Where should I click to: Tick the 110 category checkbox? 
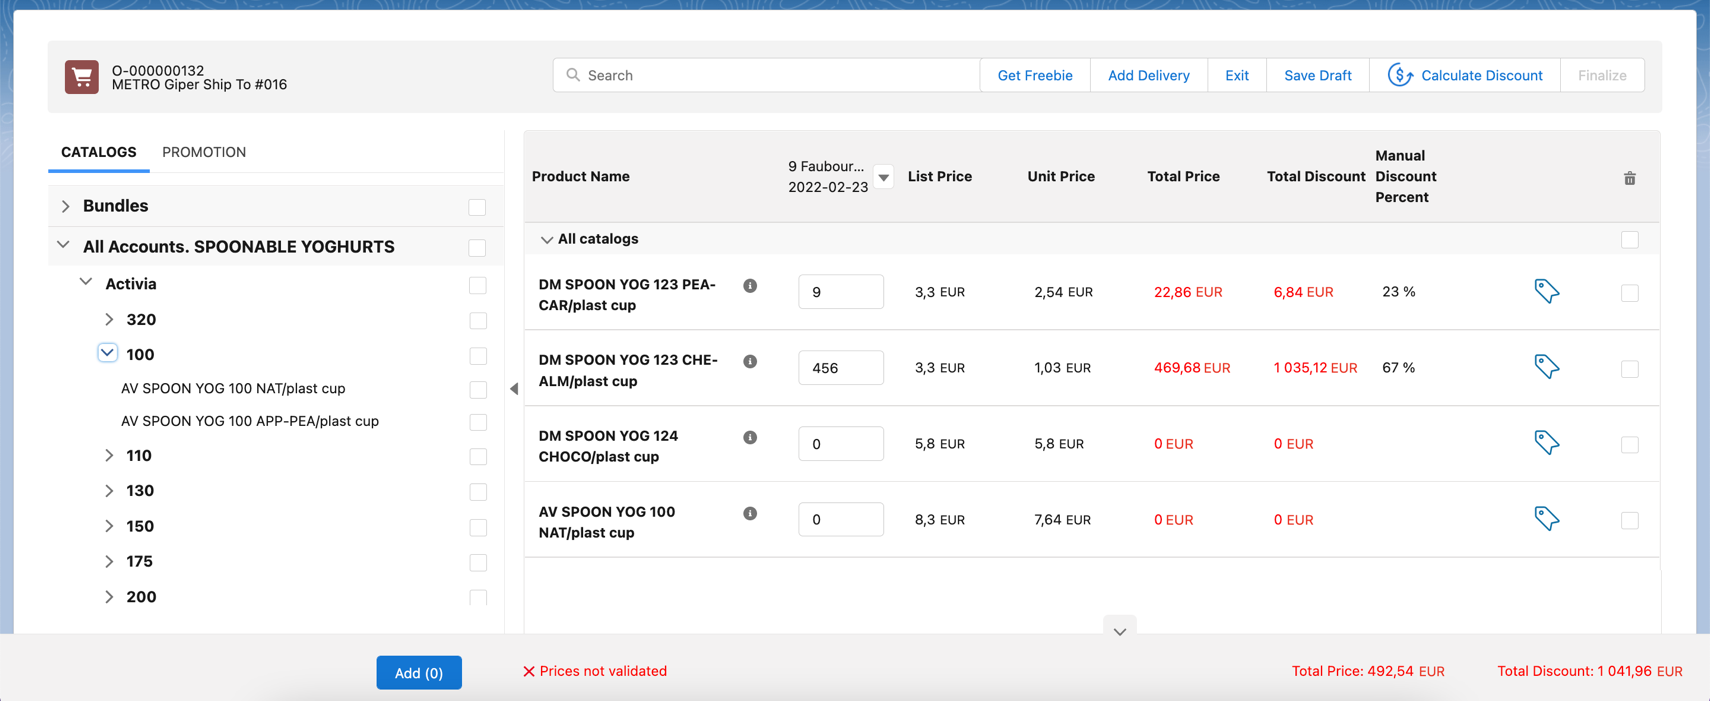pos(478,457)
